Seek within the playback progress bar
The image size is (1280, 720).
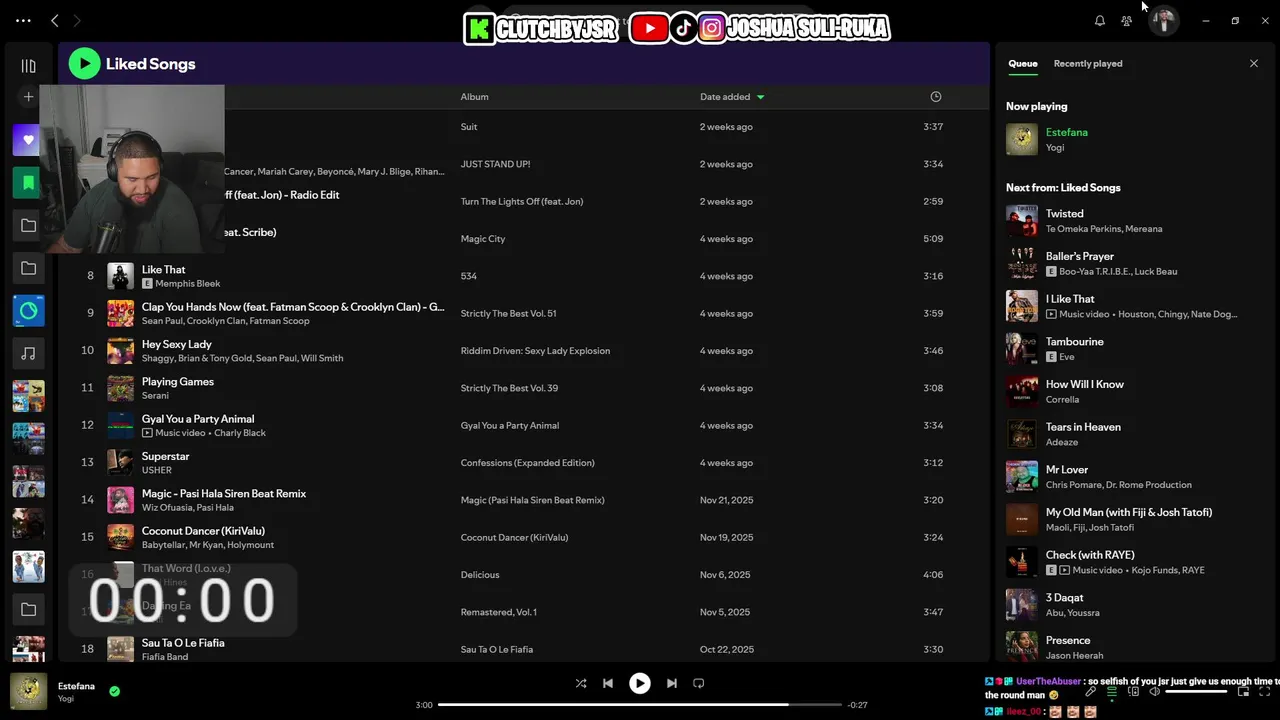(640, 704)
